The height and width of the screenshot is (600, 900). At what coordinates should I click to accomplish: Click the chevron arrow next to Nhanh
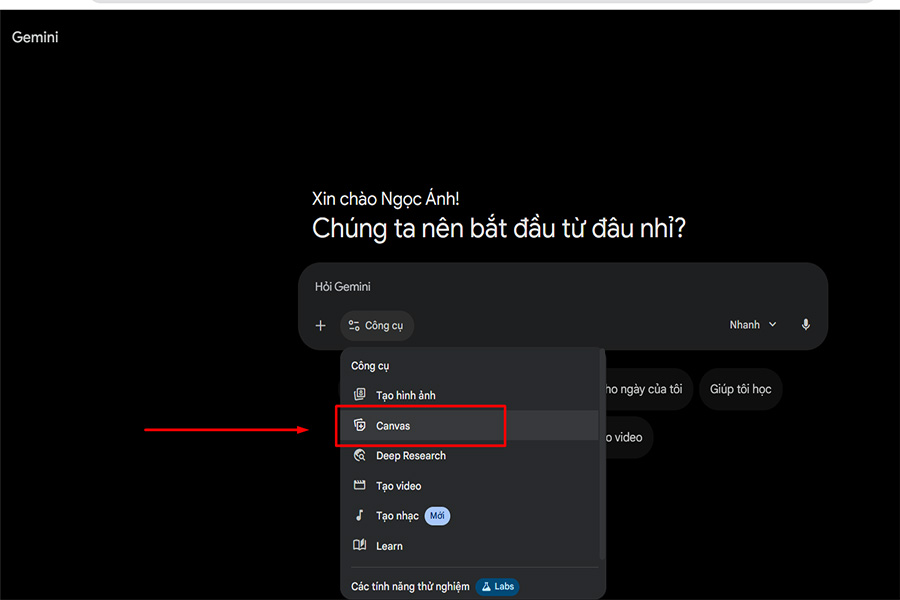click(x=772, y=325)
